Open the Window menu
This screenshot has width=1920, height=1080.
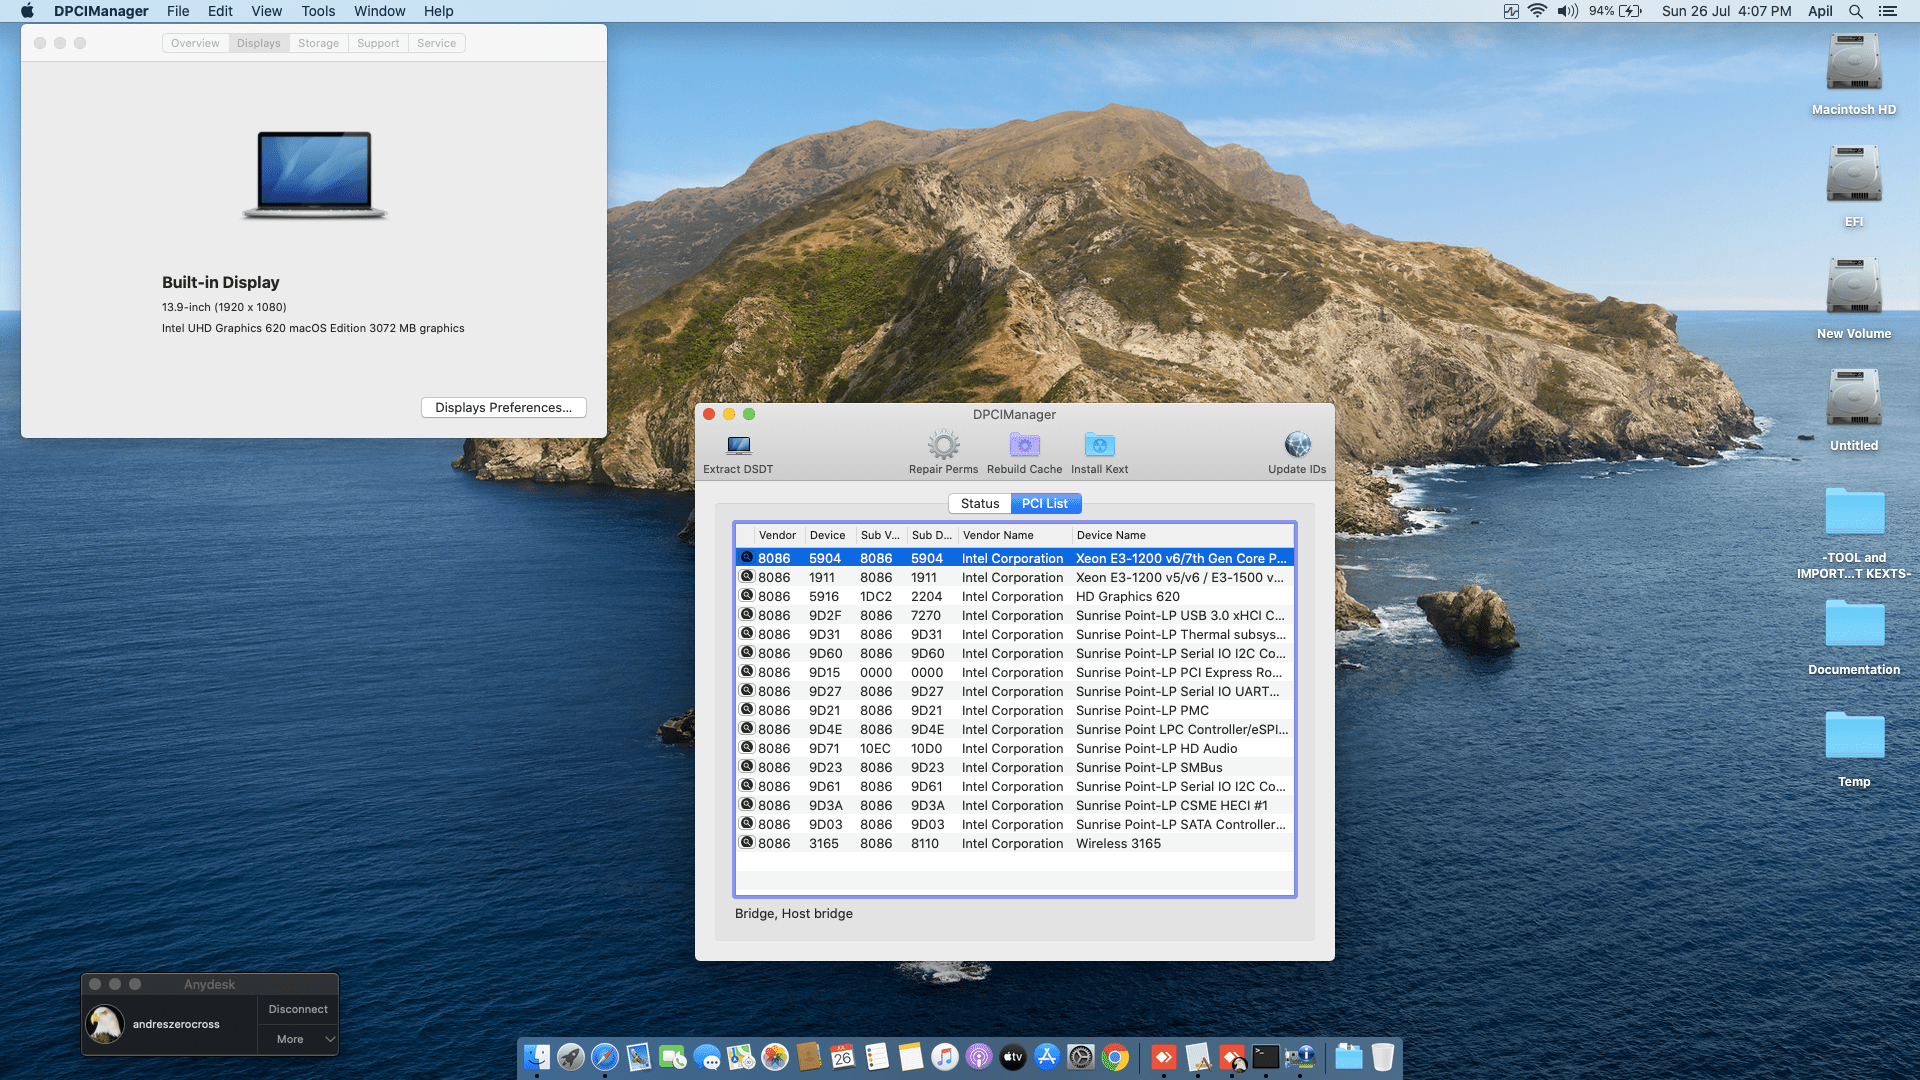tap(379, 11)
